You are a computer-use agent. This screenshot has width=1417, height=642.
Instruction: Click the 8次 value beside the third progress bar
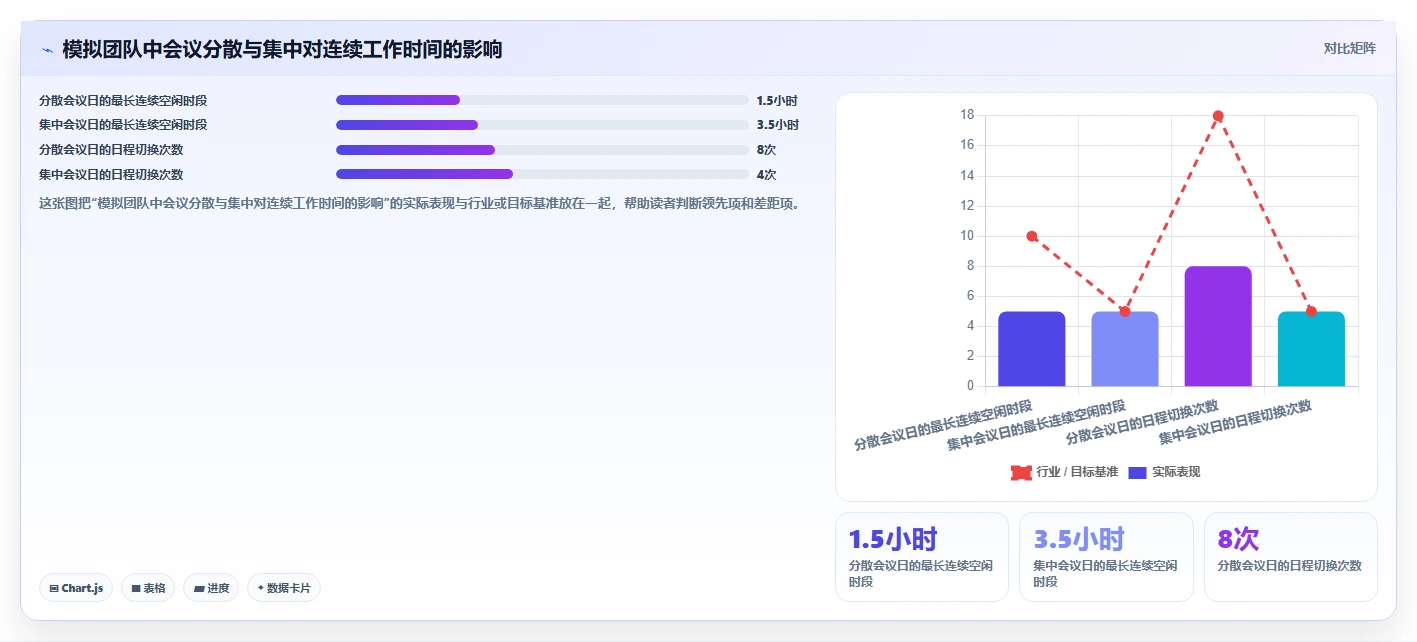(x=767, y=150)
